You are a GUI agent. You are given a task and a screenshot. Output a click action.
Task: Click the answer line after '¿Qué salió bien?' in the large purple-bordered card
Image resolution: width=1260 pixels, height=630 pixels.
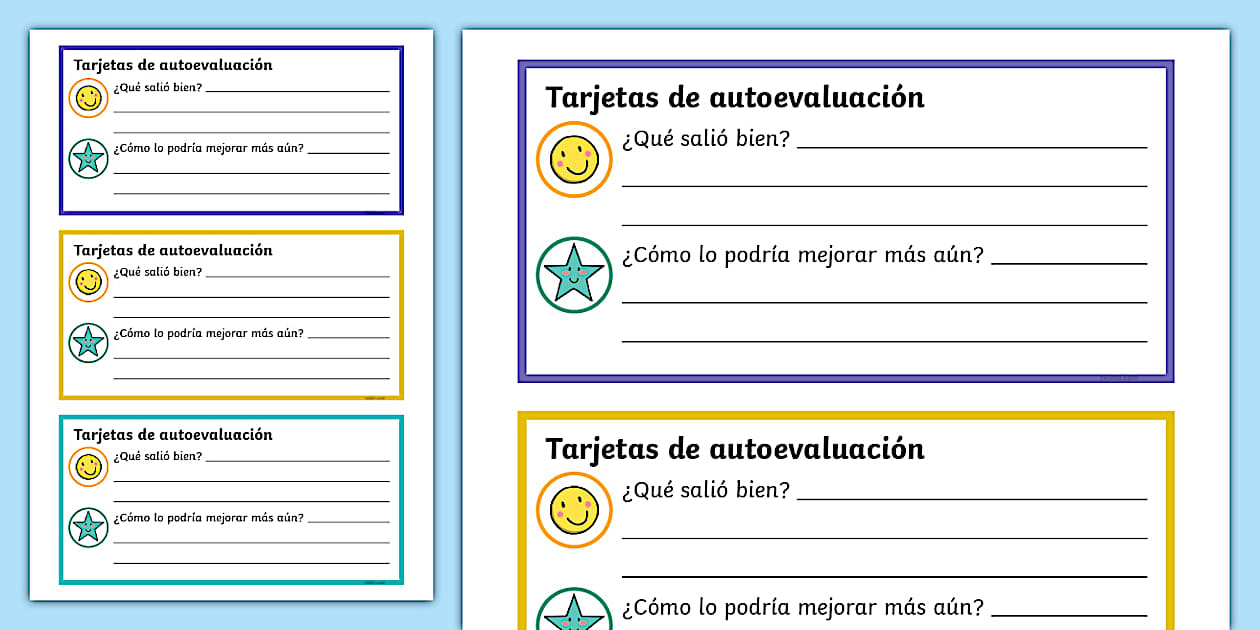pos(971,146)
